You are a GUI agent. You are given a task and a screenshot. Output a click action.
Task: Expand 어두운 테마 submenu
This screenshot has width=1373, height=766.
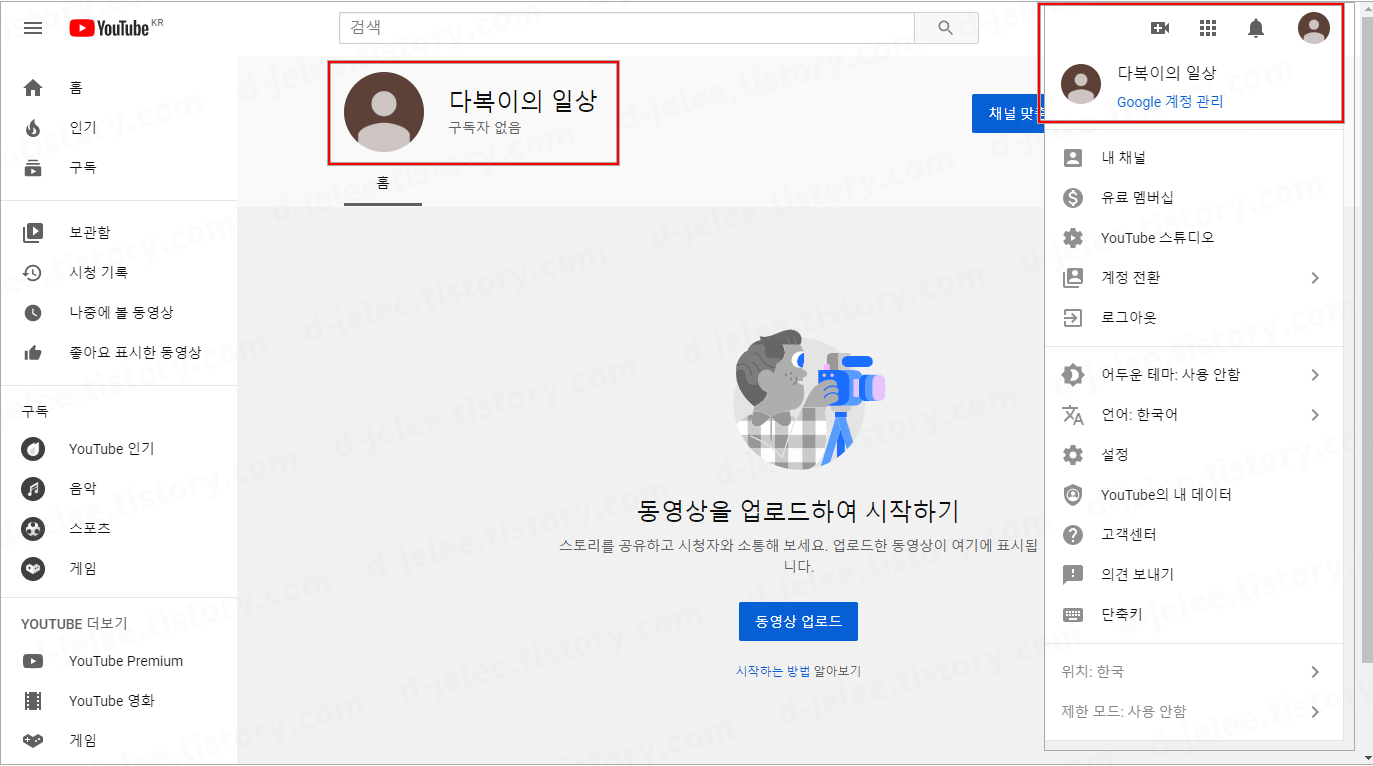click(x=1194, y=375)
